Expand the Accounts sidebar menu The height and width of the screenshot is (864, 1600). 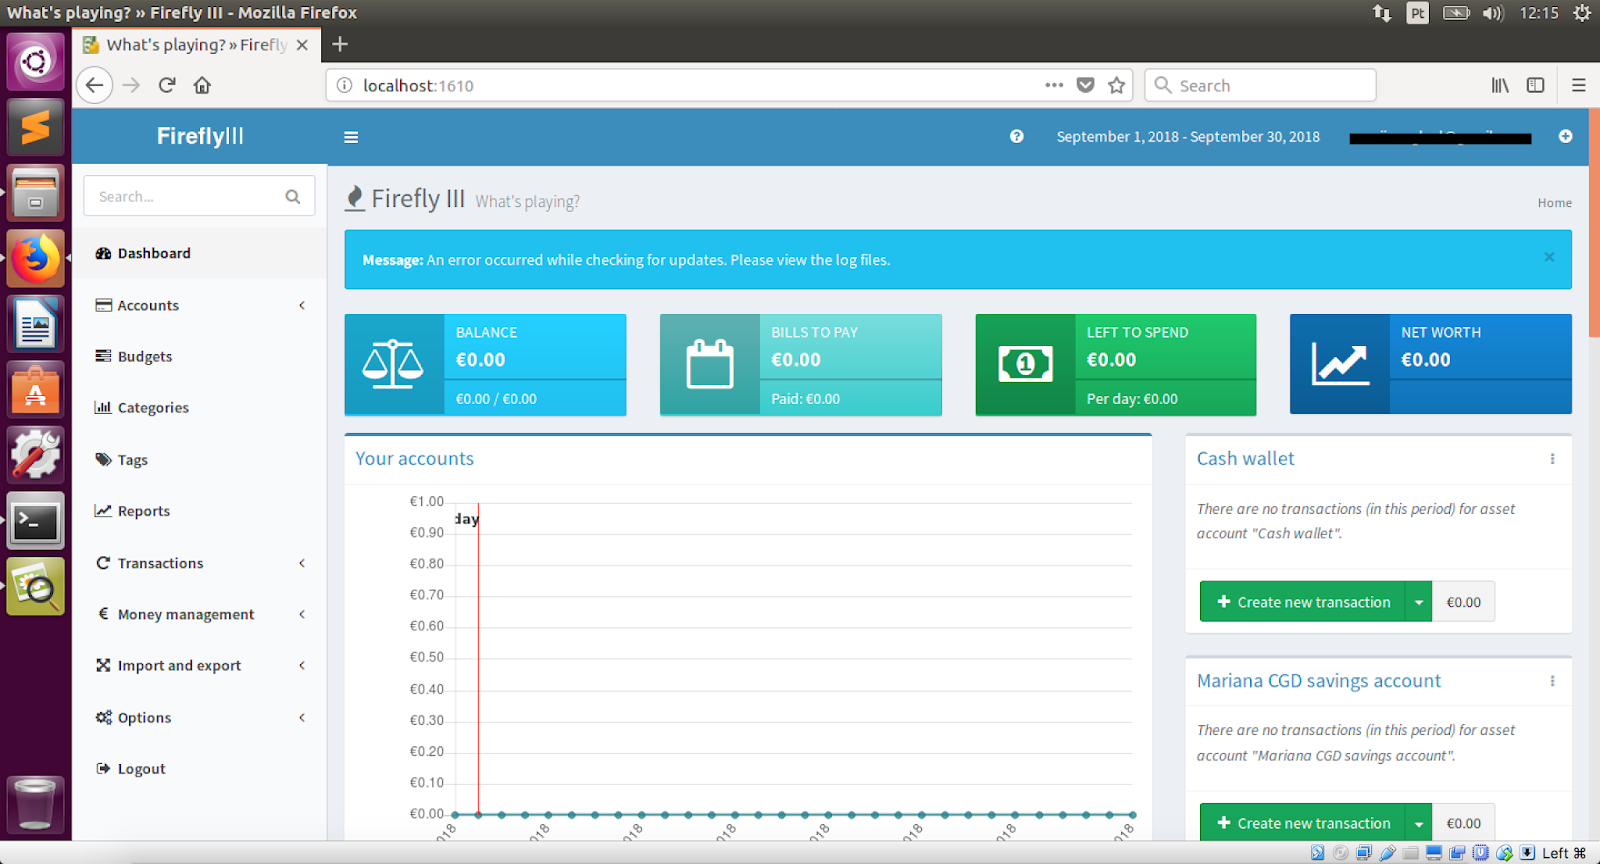pyautogui.click(x=199, y=305)
